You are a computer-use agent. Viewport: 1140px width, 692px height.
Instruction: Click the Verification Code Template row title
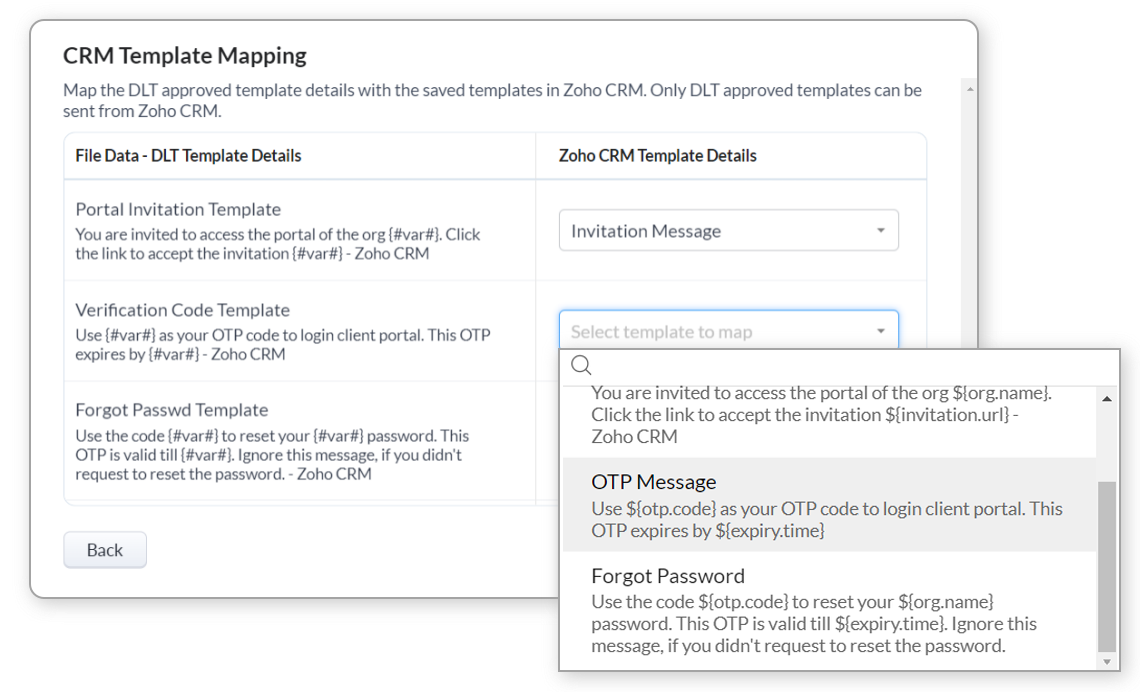[182, 310]
